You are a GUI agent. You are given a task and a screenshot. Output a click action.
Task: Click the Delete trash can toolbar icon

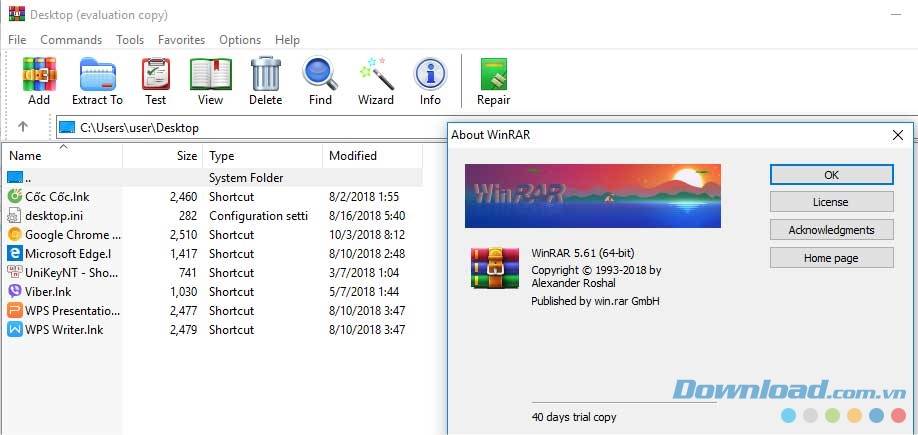coord(266,74)
